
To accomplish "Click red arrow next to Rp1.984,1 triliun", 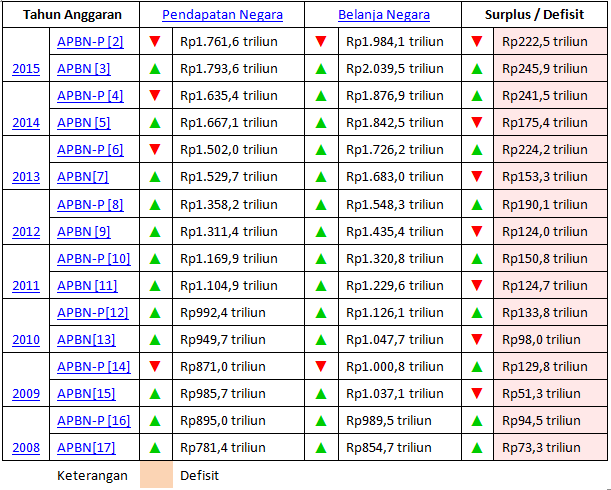I will pos(321,42).
